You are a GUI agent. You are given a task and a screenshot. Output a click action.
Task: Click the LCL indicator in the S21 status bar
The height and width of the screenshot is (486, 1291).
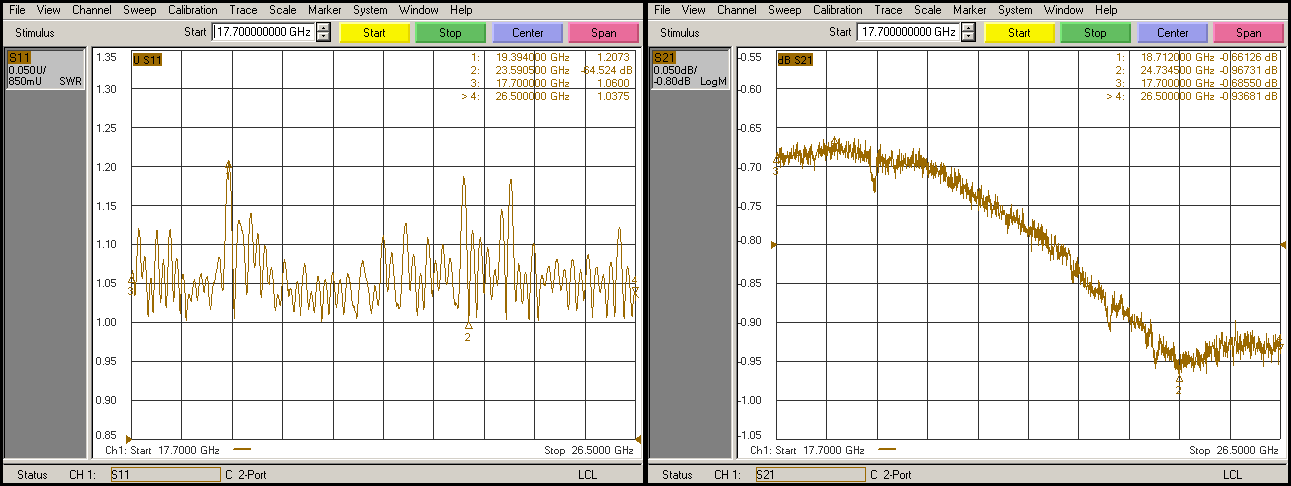pyautogui.click(x=1233, y=474)
